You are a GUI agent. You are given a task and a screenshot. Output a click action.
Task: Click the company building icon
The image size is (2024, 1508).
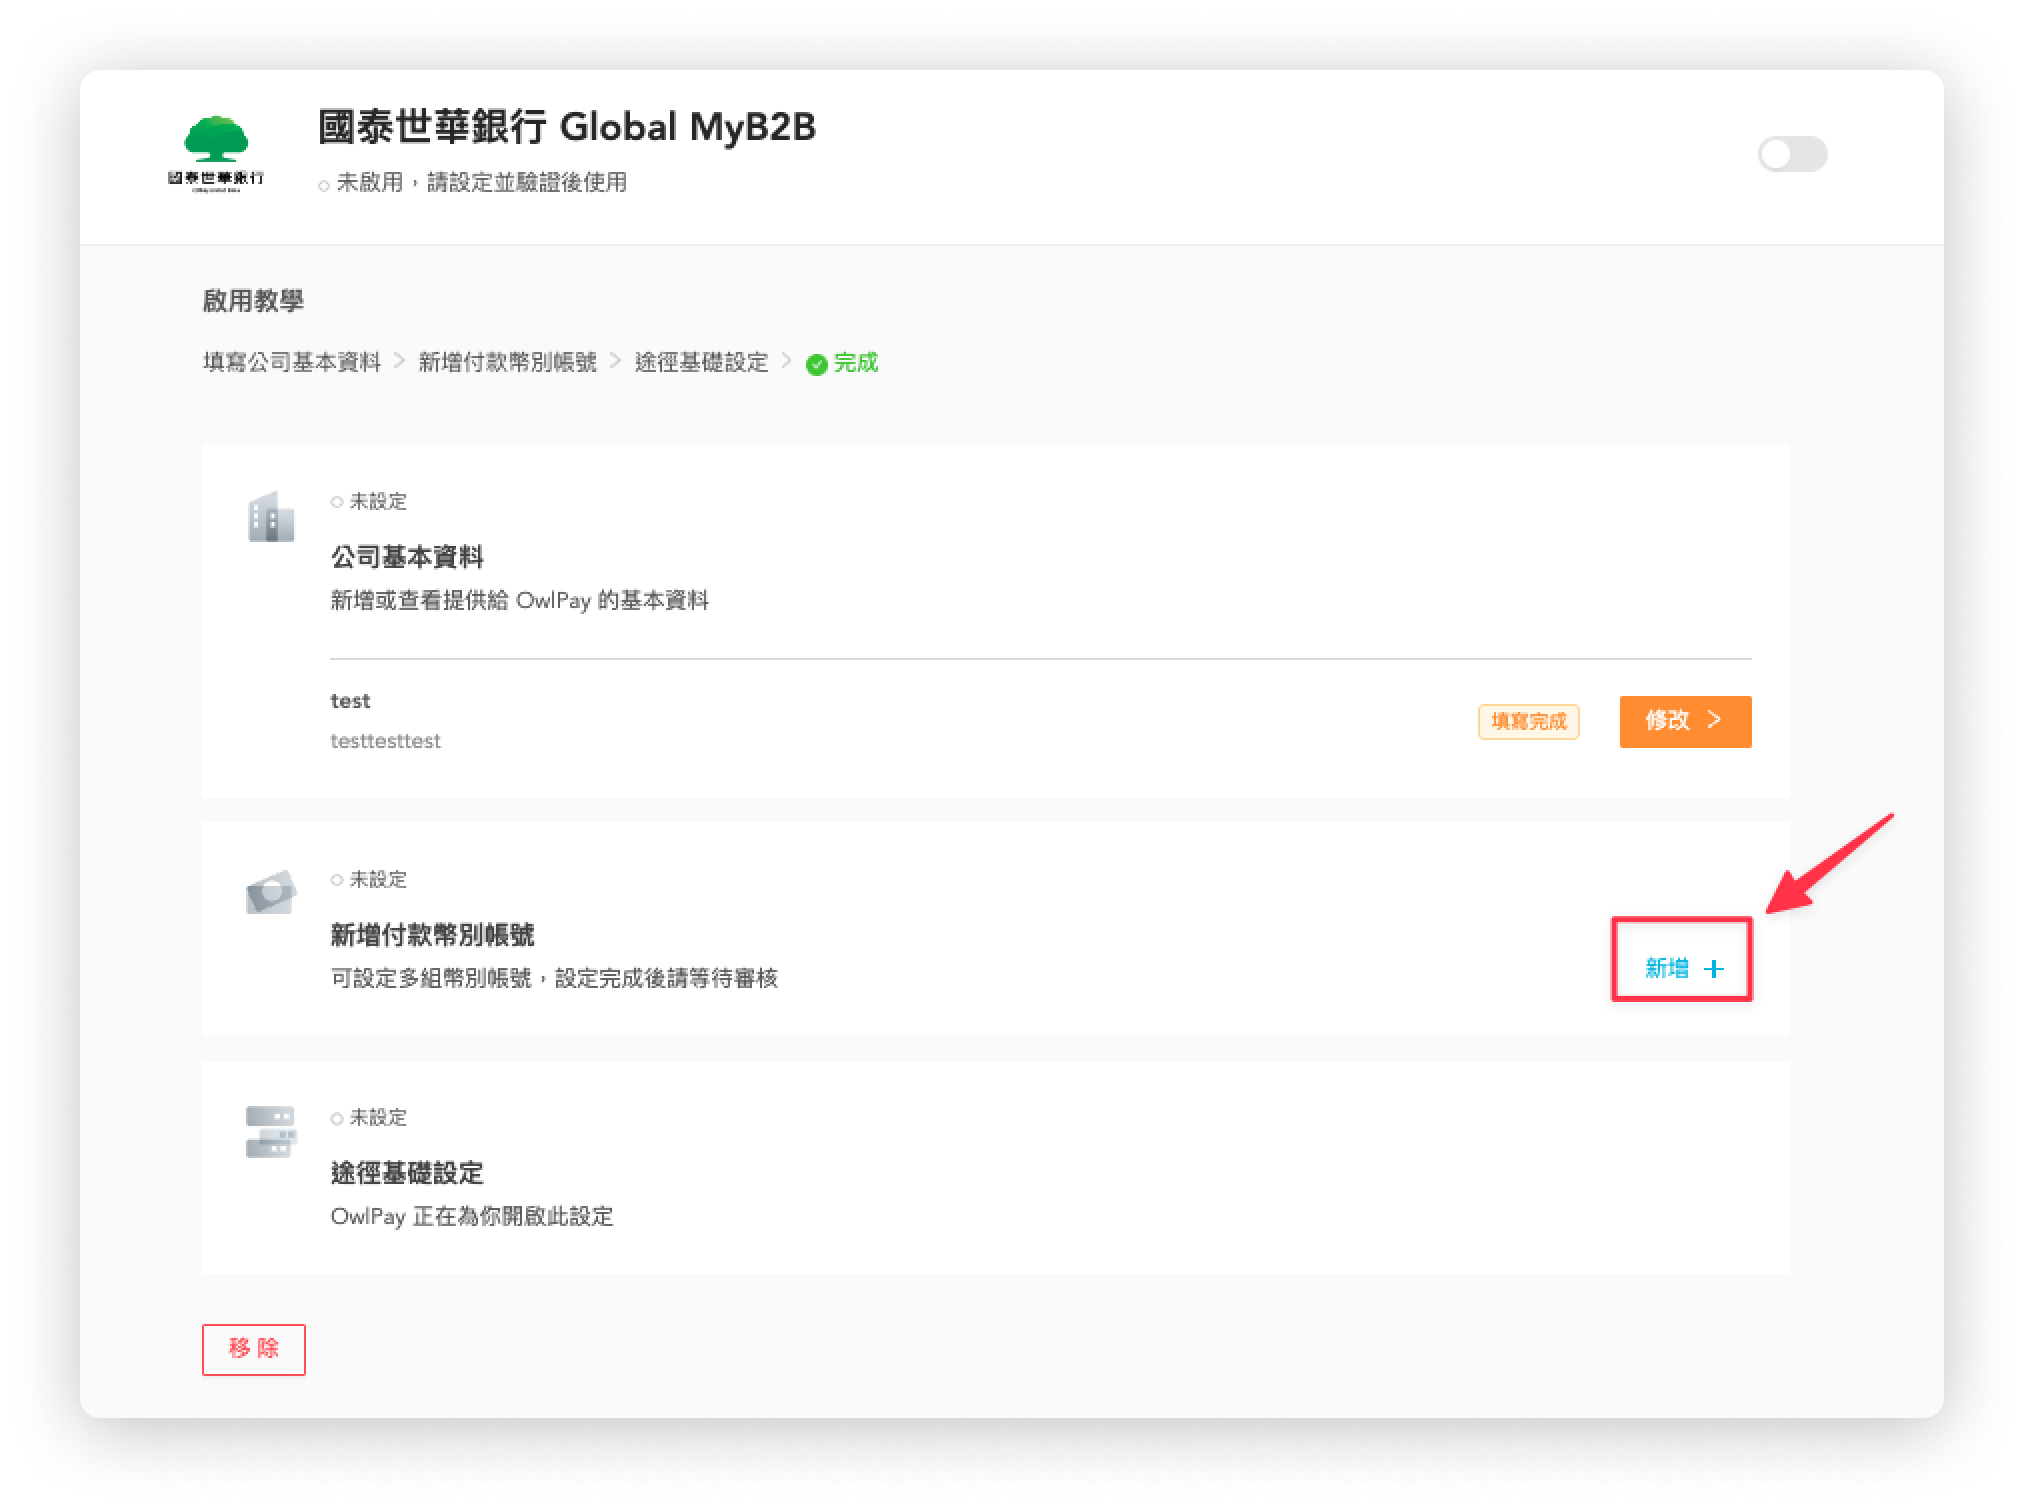pyautogui.click(x=271, y=517)
